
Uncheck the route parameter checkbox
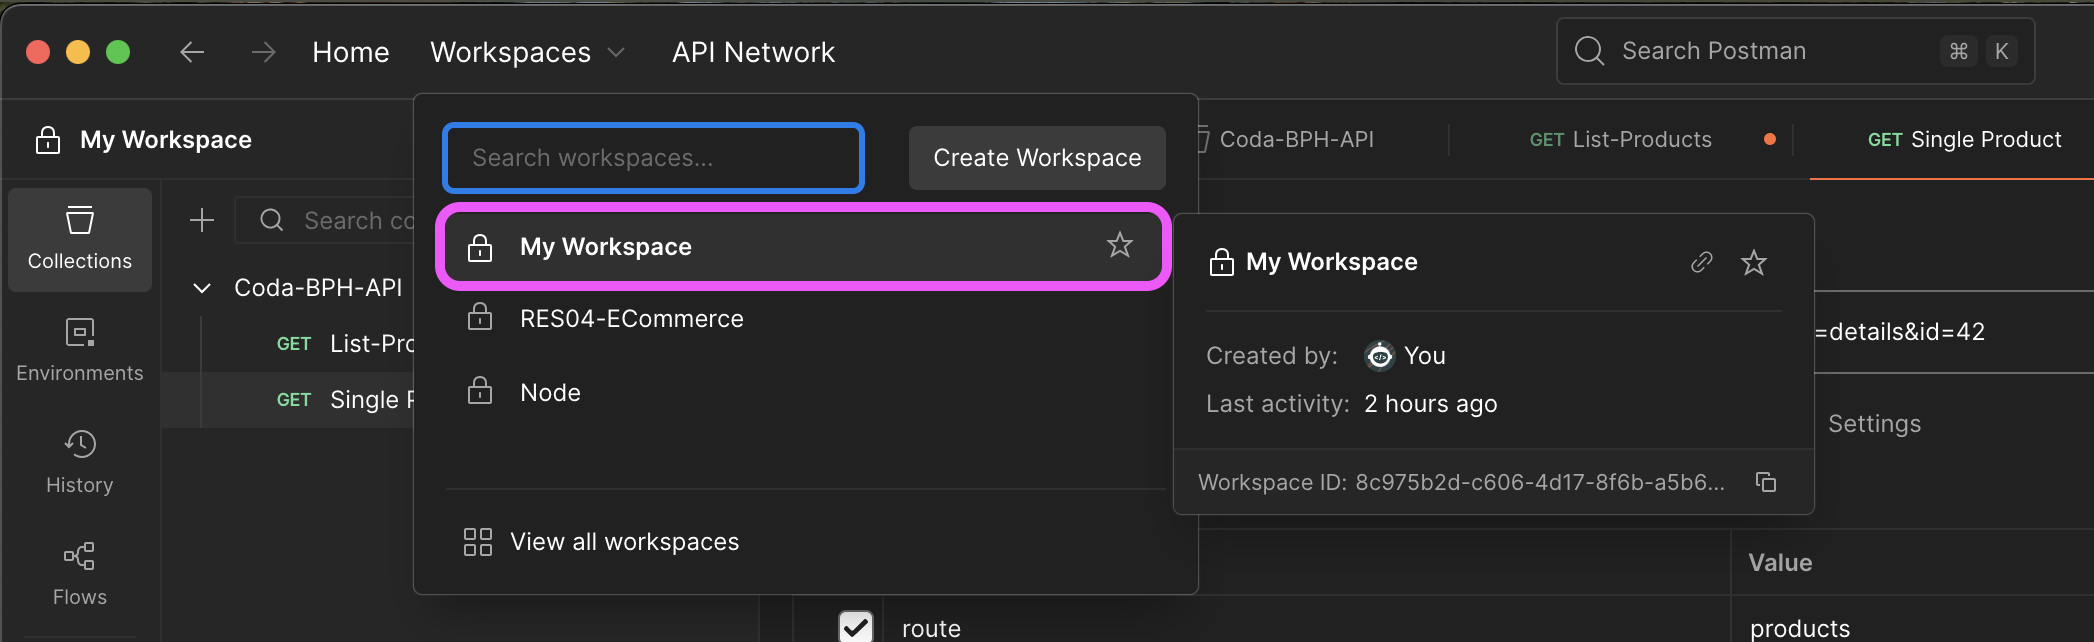tap(856, 627)
